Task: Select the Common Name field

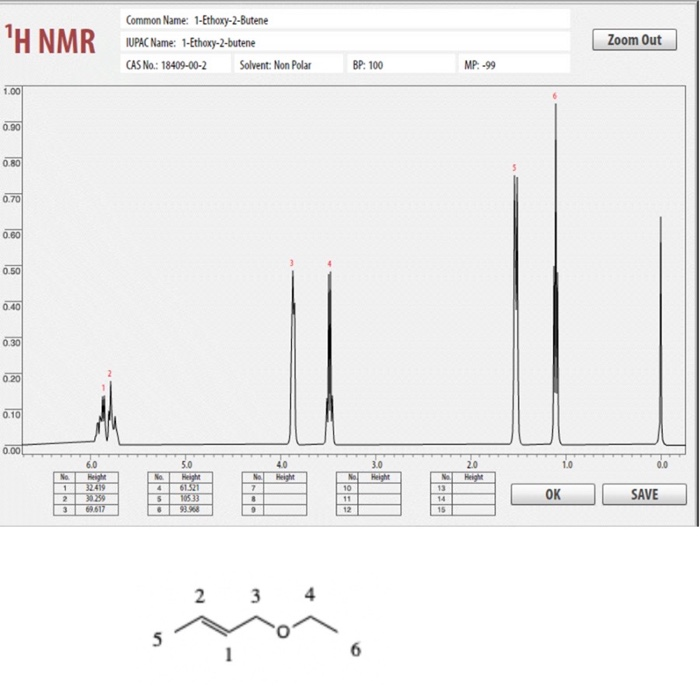Action: pyautogui.click(x=345, y=20)
